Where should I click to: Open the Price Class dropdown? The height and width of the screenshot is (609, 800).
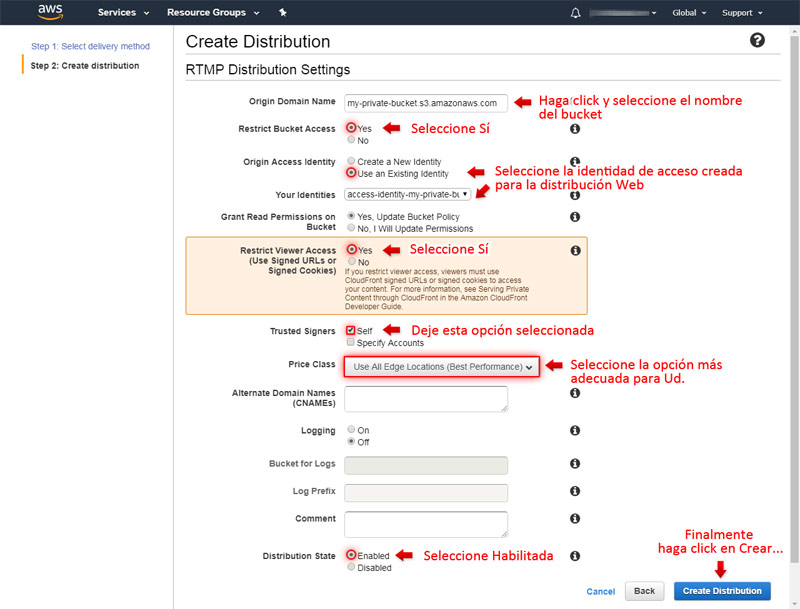(x=442, y=367)
